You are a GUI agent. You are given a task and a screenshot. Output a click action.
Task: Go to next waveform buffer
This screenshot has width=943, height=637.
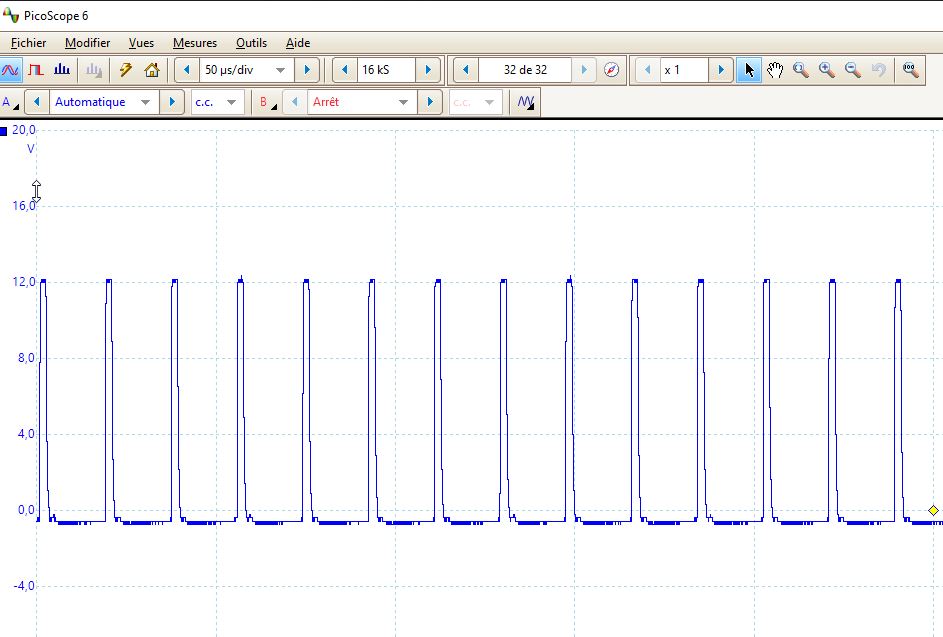tap(584, 70)
